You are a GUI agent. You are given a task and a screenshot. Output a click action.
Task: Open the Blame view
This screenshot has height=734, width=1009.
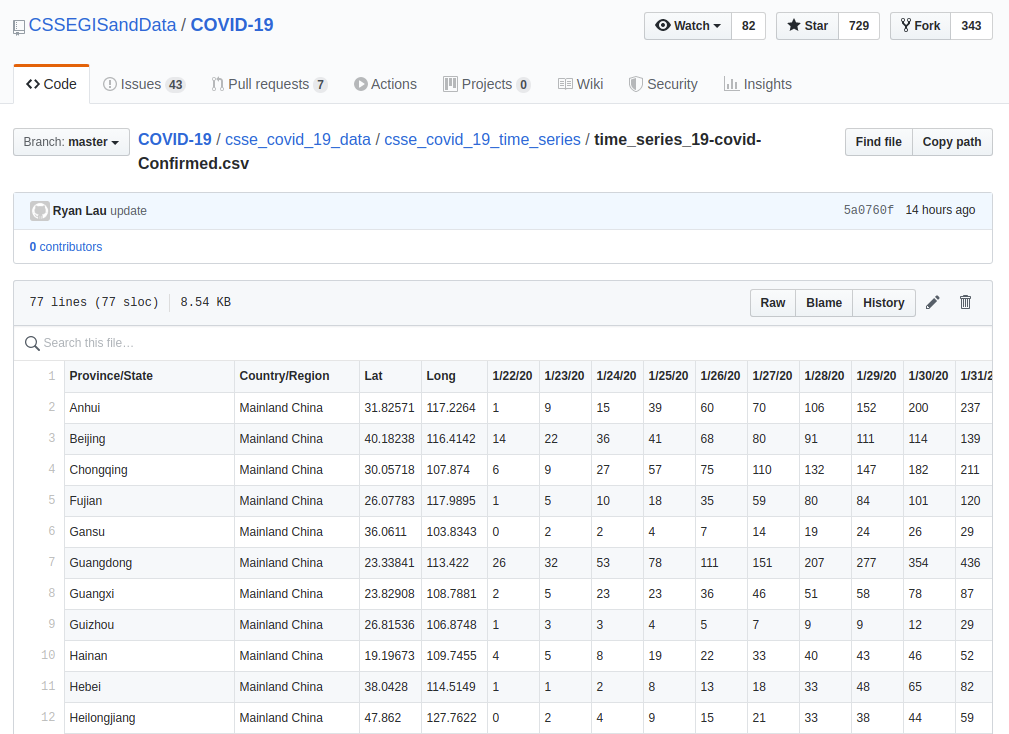[824, 303]
